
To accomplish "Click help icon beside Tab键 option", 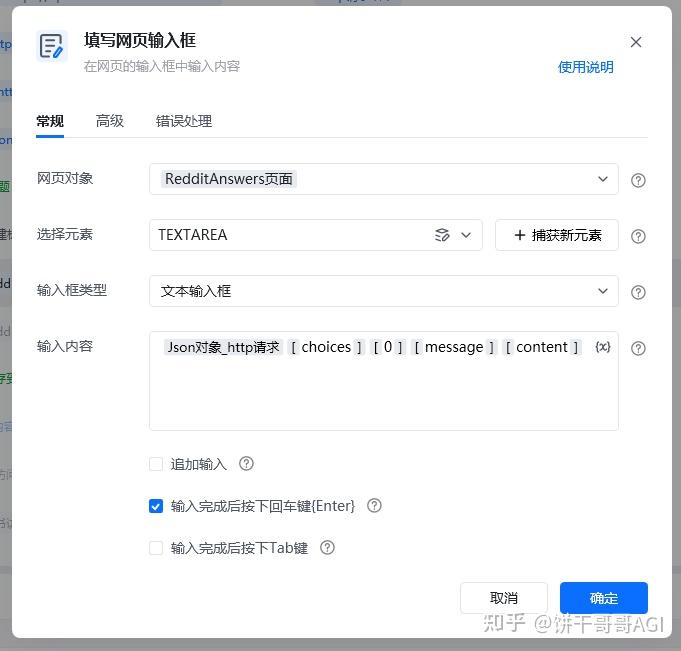I will tap(327, 547).
